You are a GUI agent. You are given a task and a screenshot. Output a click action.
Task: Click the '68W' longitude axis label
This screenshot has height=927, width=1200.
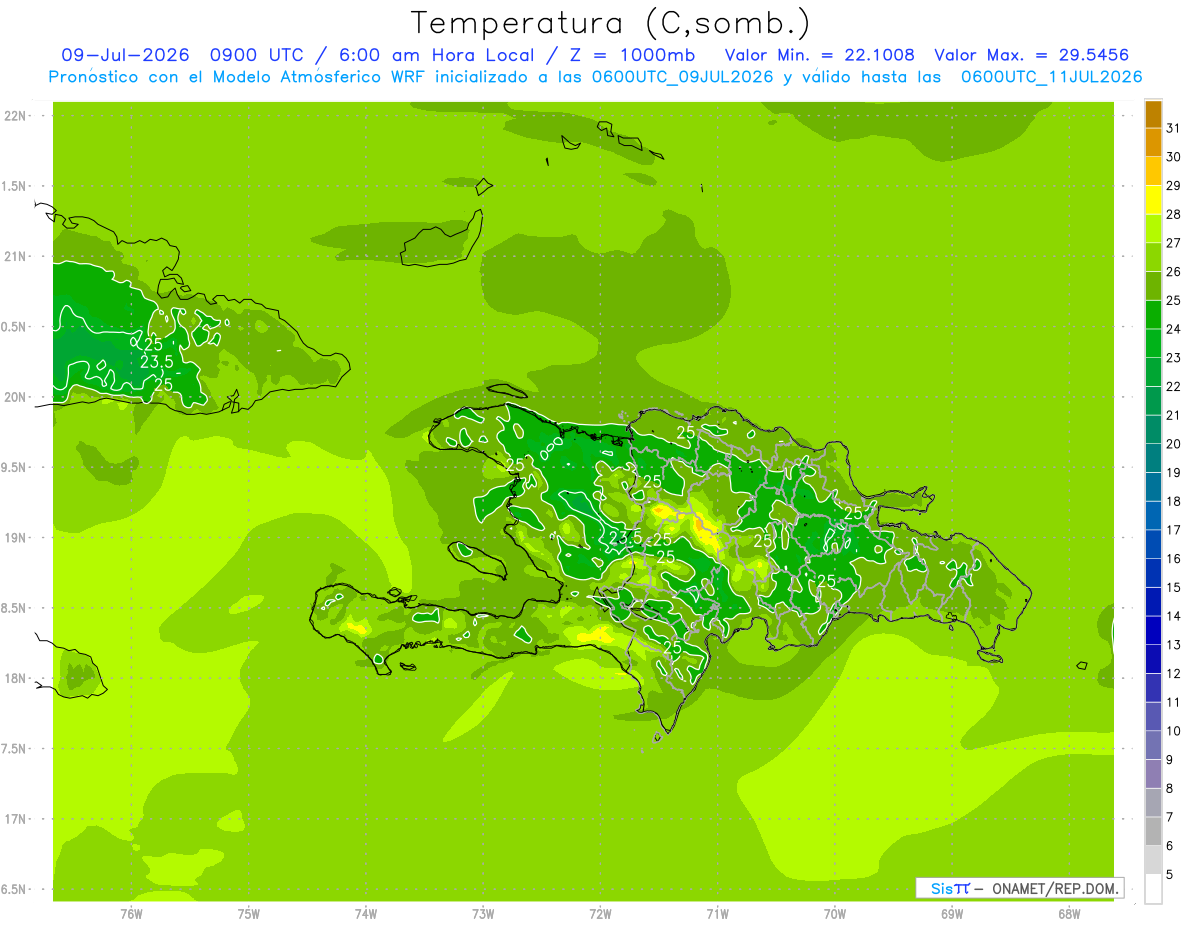1069,914
